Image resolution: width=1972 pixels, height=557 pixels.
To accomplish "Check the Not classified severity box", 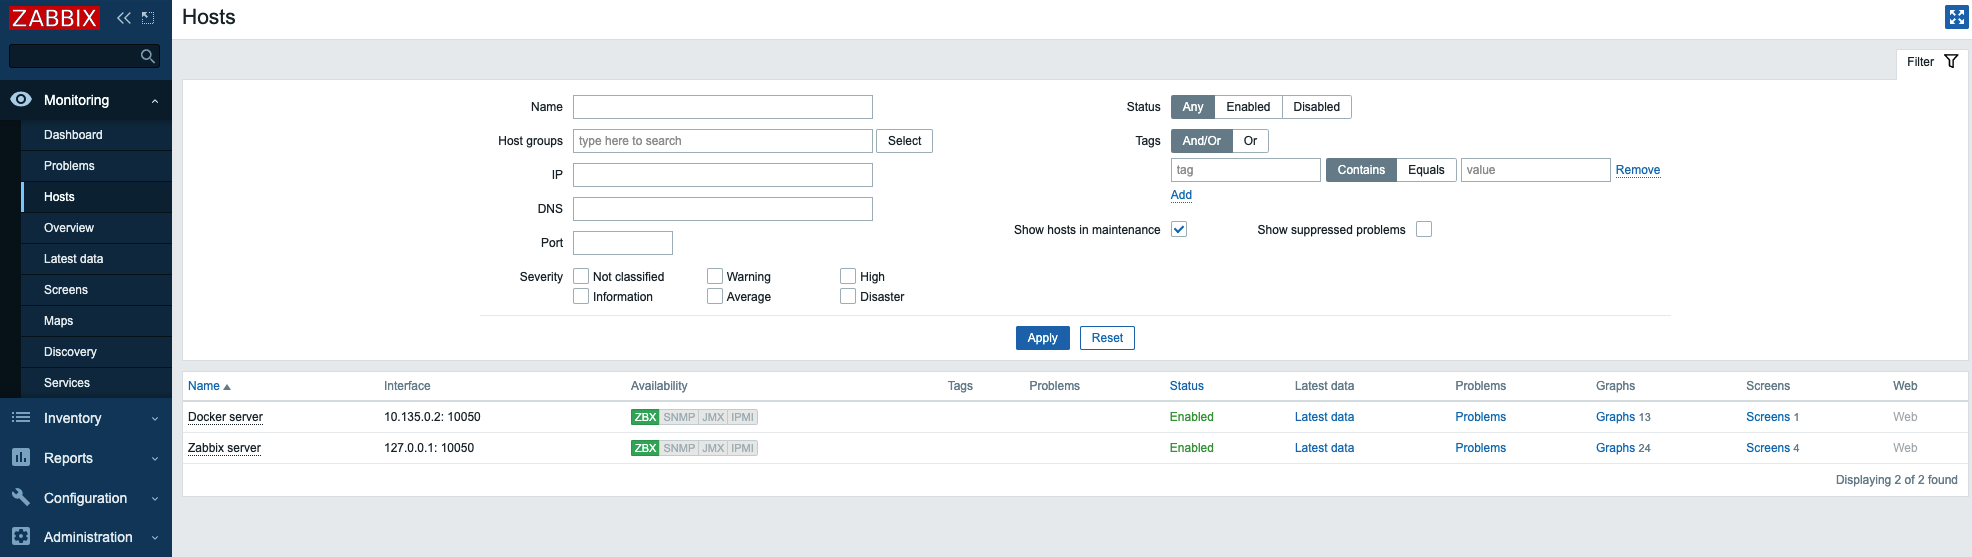I will click(x=581, y=276).
